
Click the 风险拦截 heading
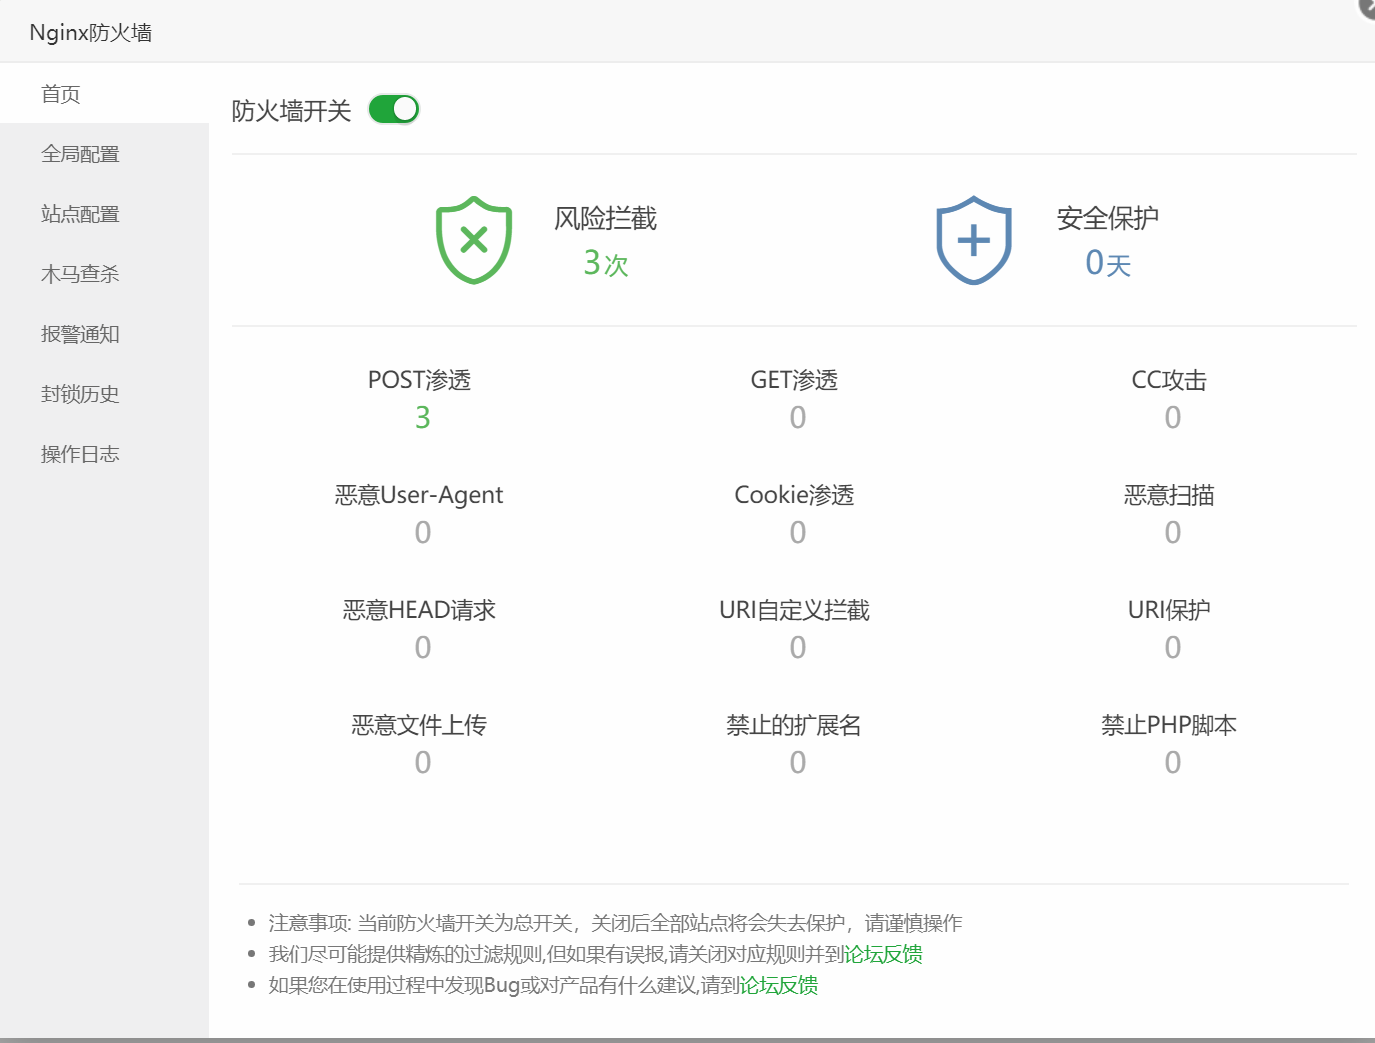(606, 218)
